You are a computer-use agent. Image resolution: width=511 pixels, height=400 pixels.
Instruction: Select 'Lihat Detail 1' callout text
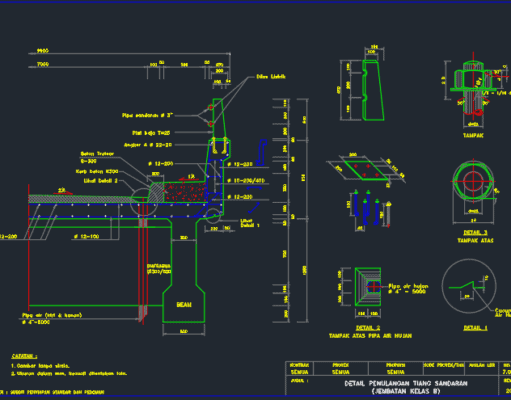(x=250, y=223)
